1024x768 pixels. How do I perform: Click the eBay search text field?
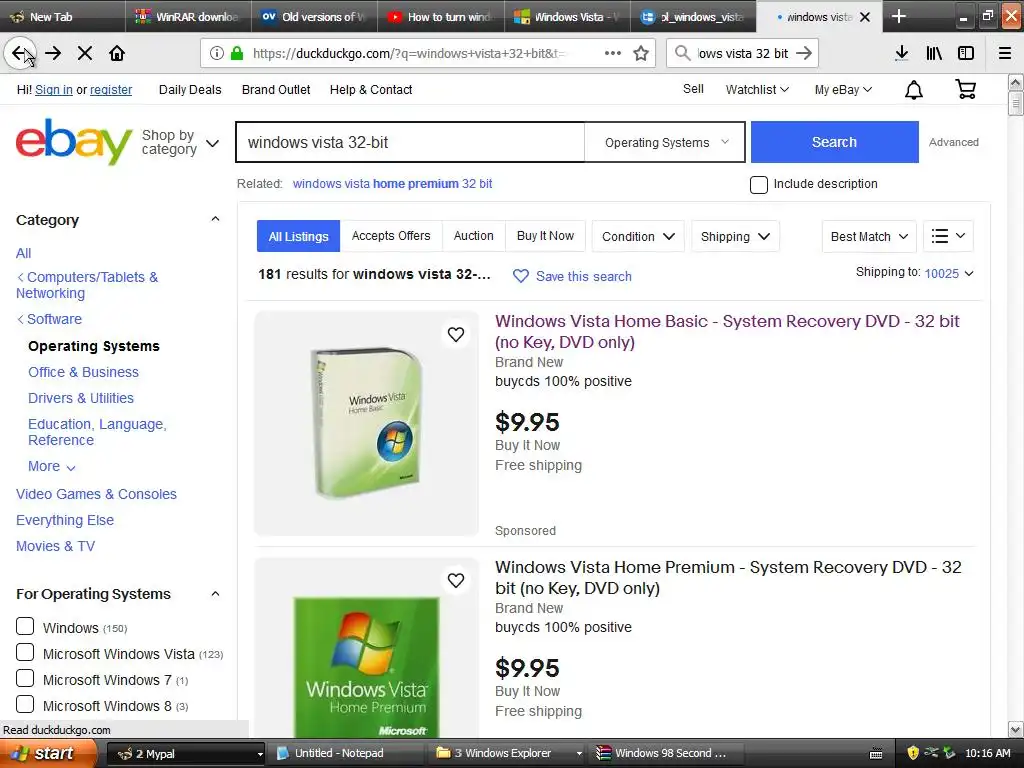[x=410, y=142]
